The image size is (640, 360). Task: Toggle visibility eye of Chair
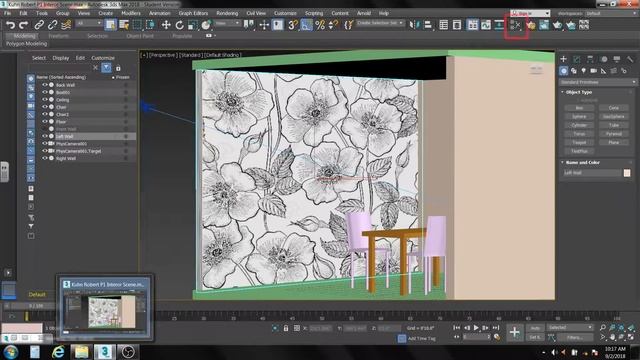point(45,107)
